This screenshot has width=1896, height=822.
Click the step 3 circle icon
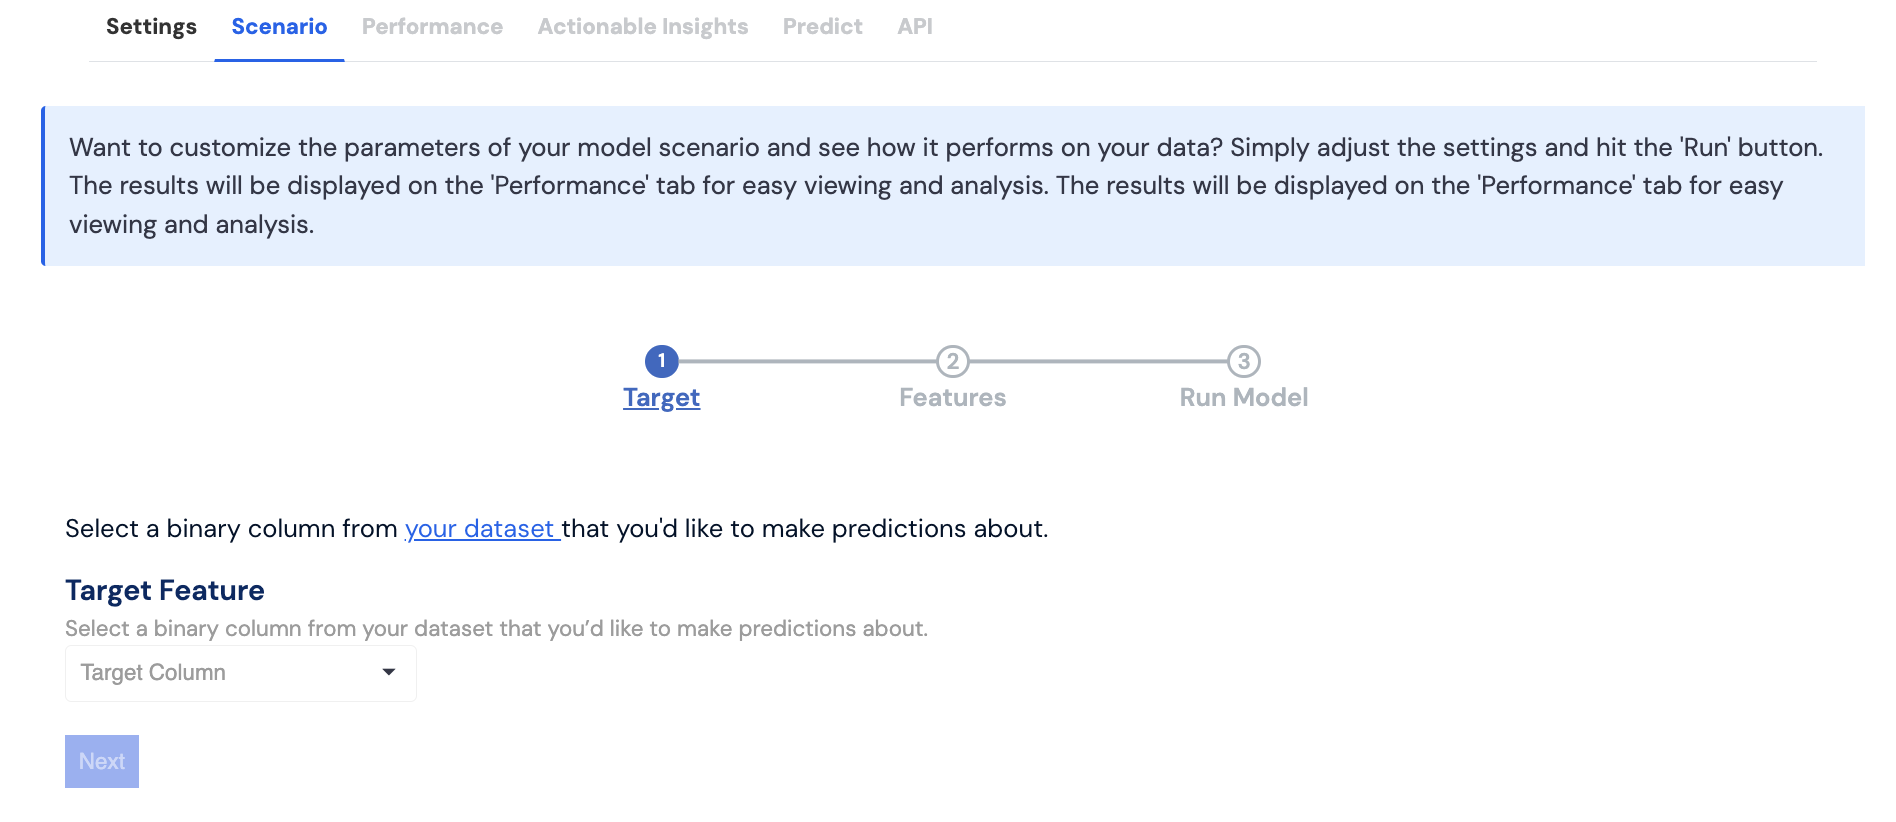click(1243, 361)
